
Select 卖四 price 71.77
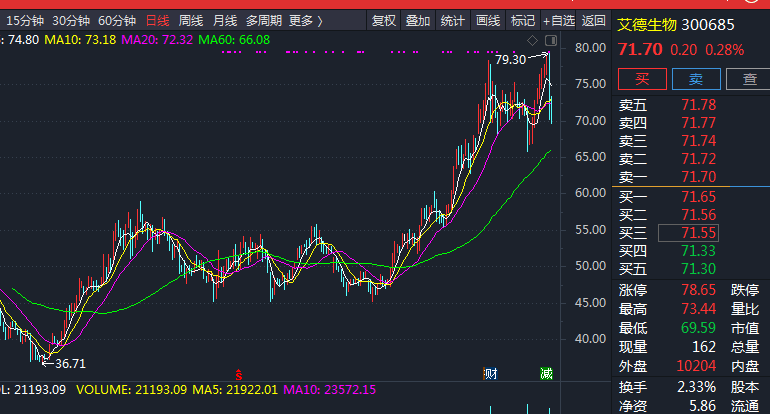pyautogui.click(x=699, y=123)
